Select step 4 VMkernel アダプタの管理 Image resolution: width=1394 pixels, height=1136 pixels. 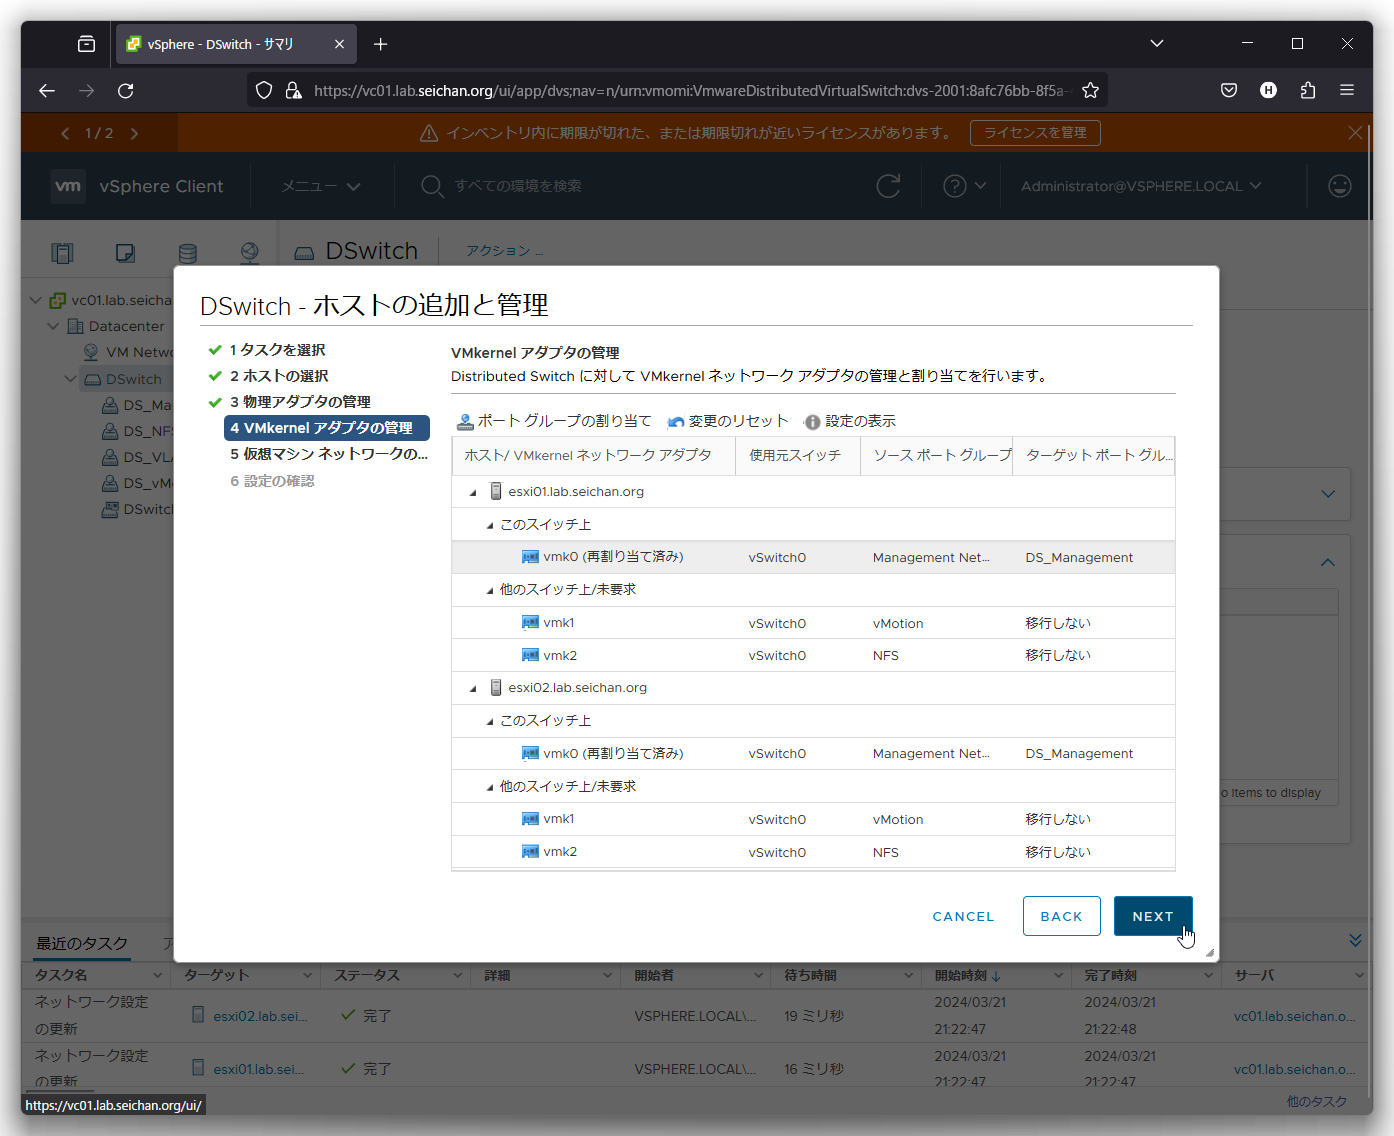327,428
